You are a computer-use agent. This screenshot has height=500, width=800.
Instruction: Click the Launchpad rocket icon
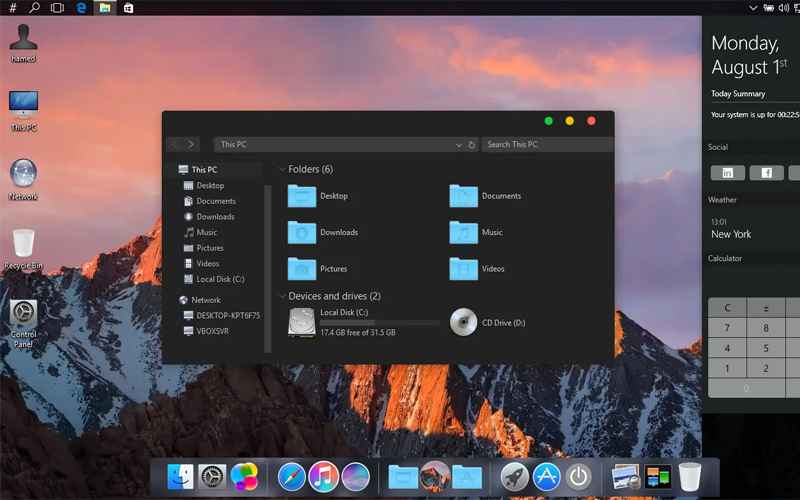click(514, 477)
